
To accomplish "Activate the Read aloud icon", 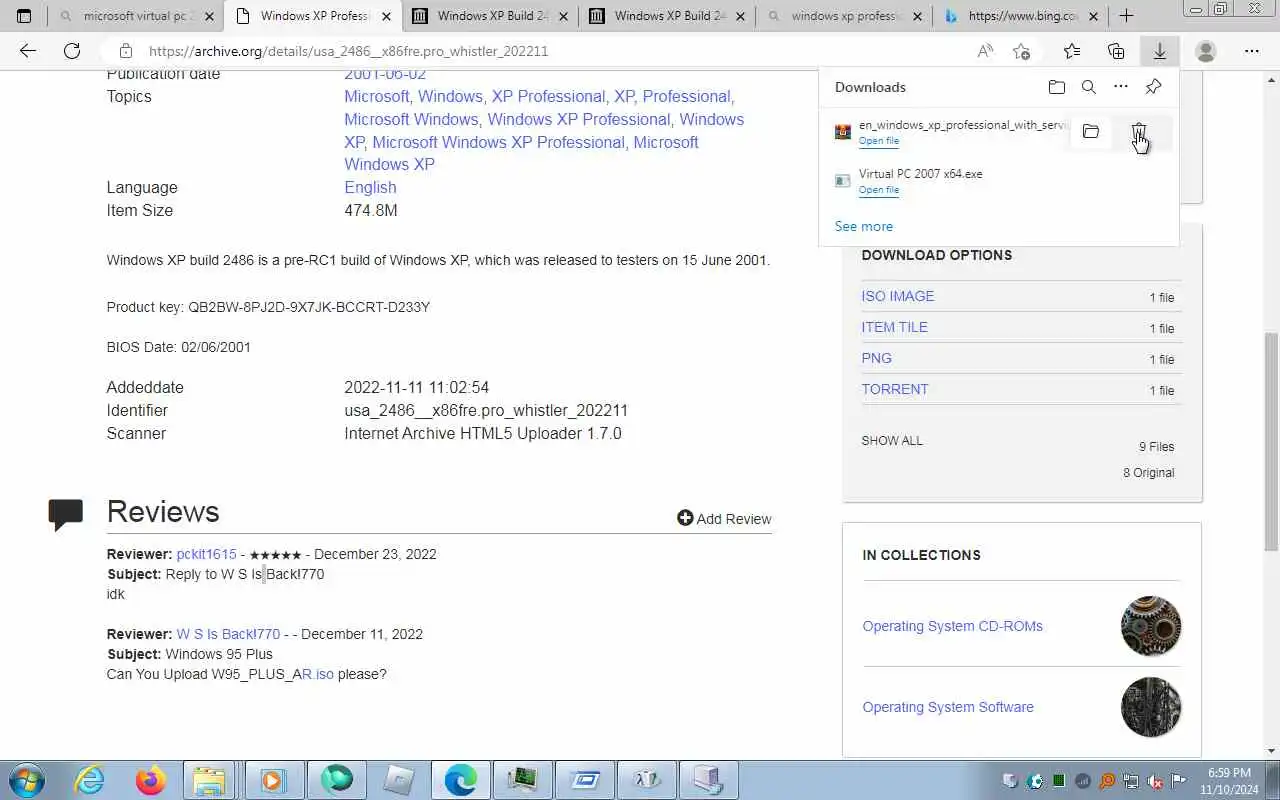I will pyautogui.click(x=985, y=51).
